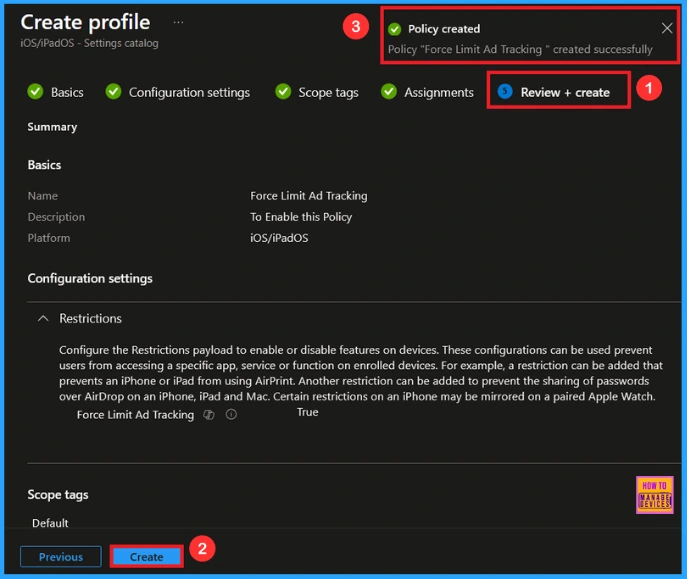
Task: Click the Scope tags checkmark icon
Action: click(x=283, y=92)
